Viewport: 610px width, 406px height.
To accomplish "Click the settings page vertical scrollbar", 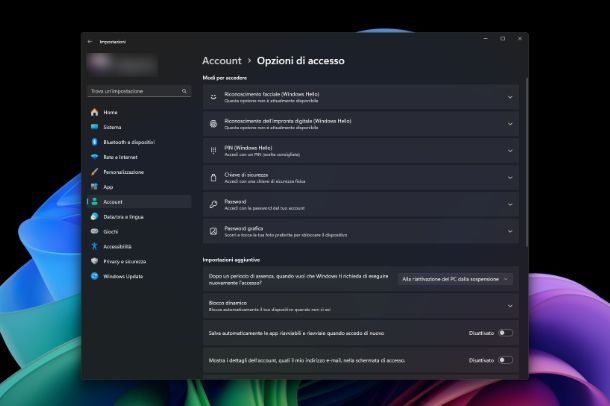I will [x=527, y=162].
